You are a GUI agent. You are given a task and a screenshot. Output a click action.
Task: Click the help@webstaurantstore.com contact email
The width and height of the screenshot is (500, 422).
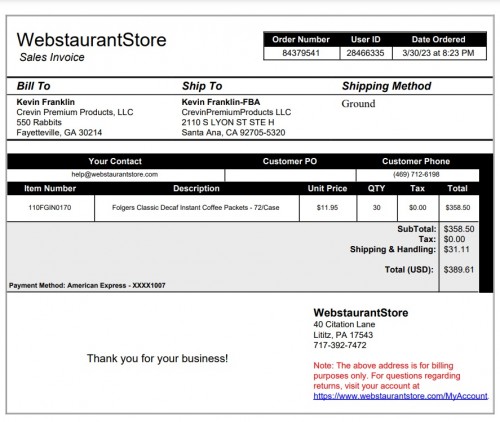pyautogui.click(x=115, y=174)
